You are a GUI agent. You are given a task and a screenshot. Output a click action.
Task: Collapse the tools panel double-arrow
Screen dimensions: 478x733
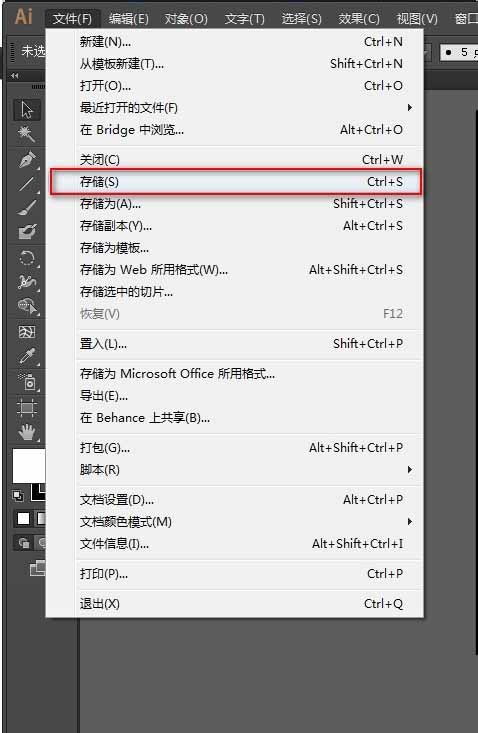pyautogui.click(x=14, y=76)
